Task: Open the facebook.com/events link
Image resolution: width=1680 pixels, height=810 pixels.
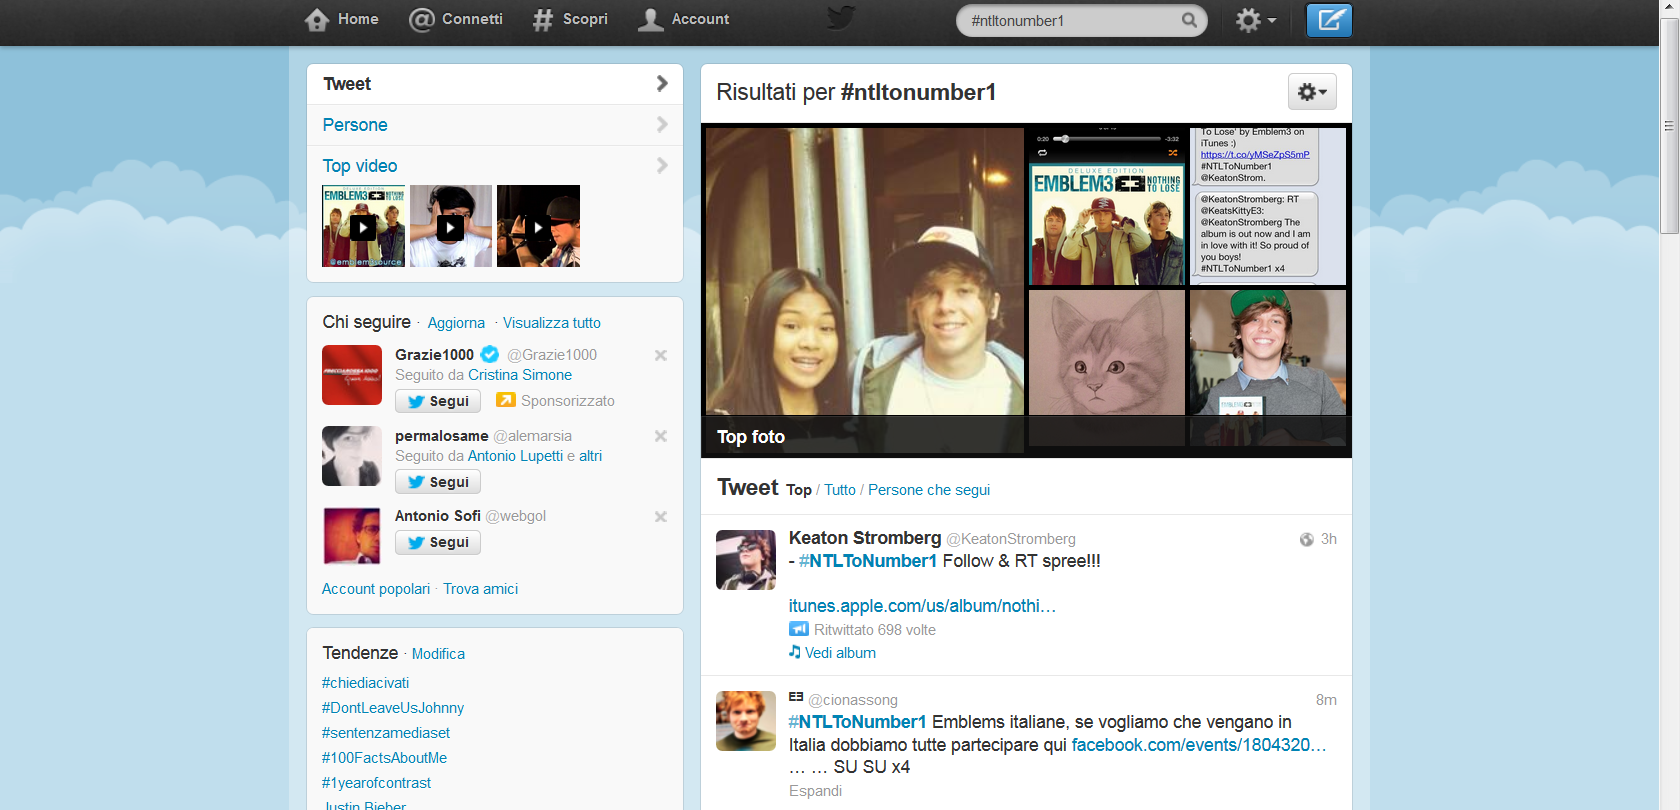Action: tap(1198, 745)
